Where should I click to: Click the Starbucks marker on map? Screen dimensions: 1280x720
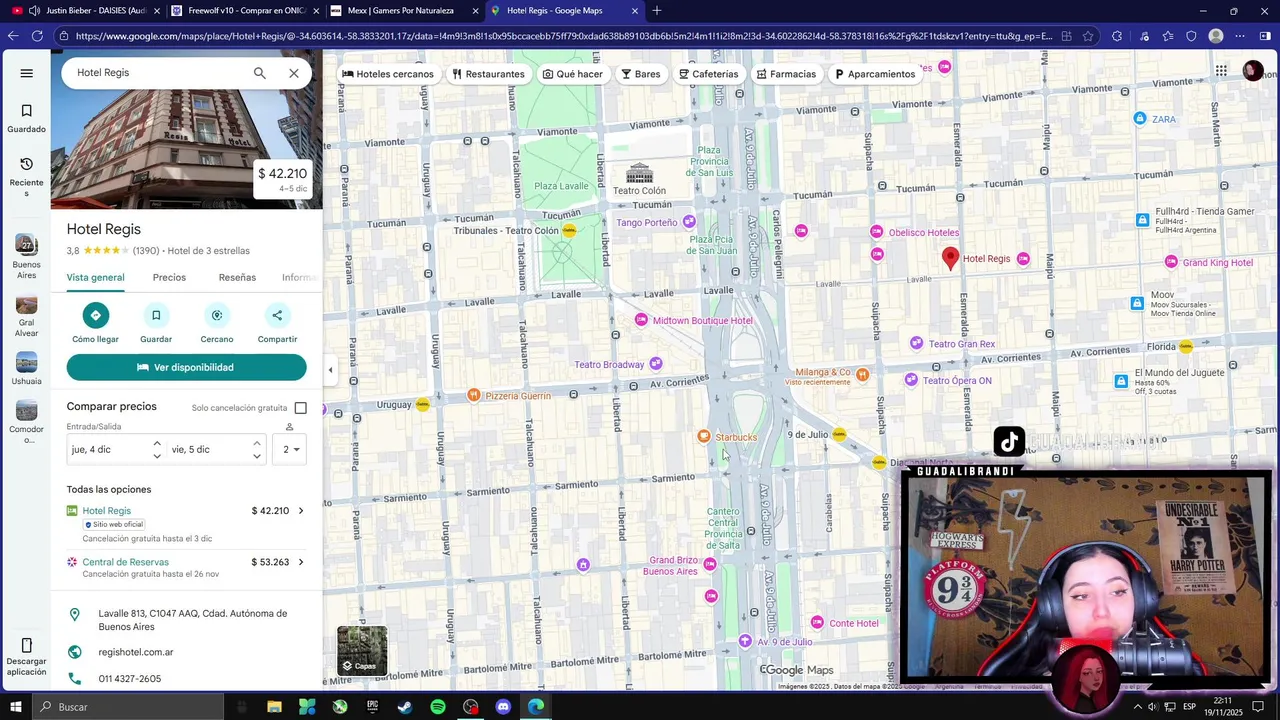coord(704,436)
